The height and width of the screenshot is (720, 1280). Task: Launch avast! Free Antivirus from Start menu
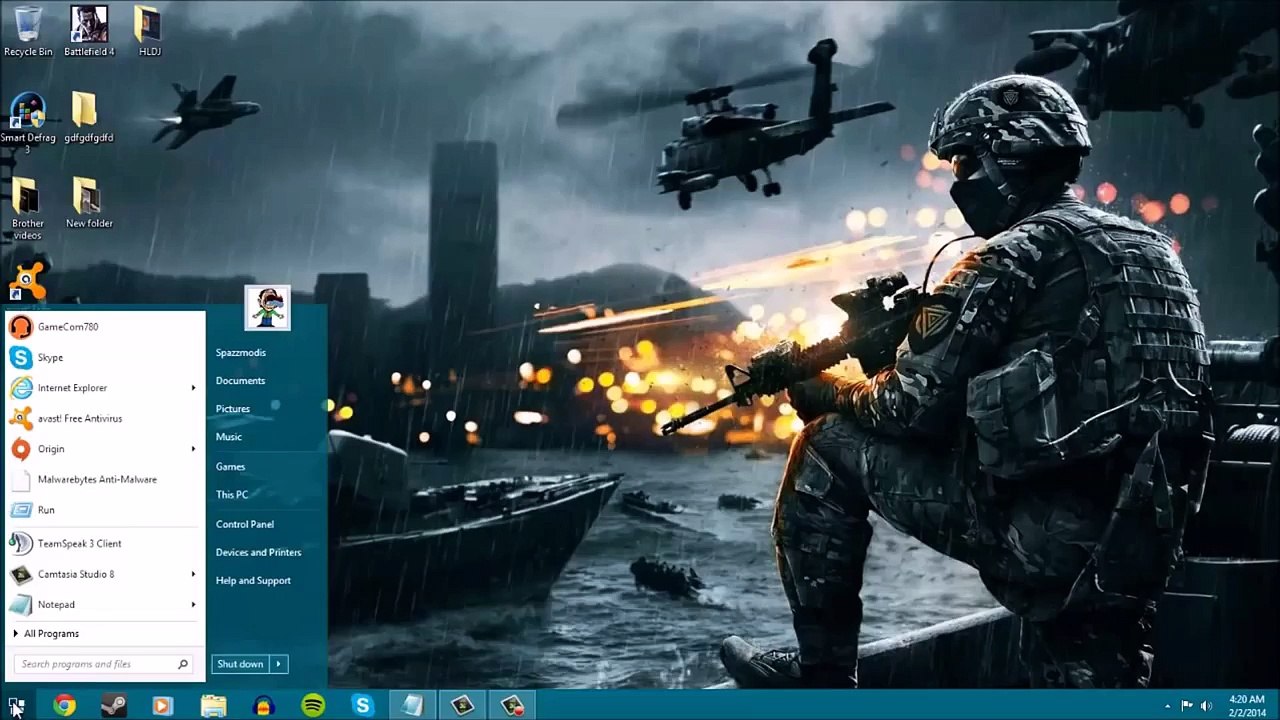[x=104, y=418]
